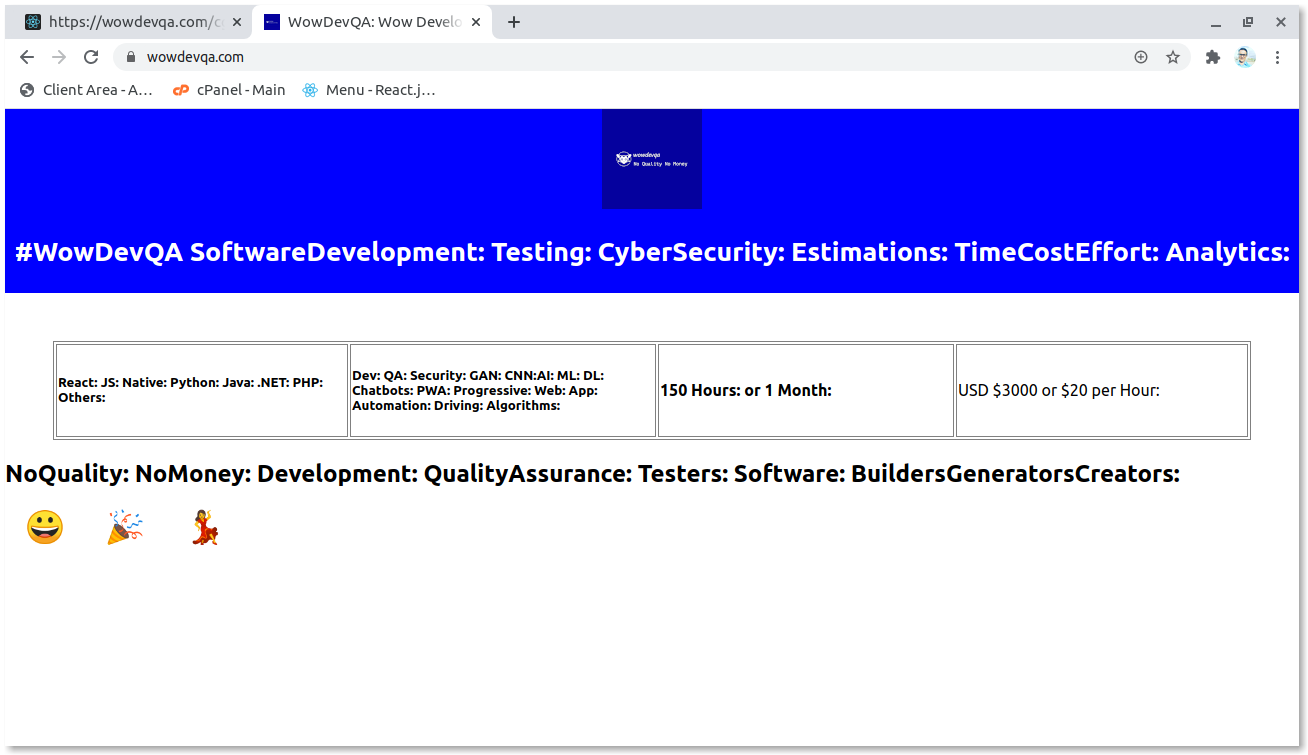Click the NoQuality: NoMoney: Development heading
This screenshot has height=755, width=1308.
tap(593, 474)
